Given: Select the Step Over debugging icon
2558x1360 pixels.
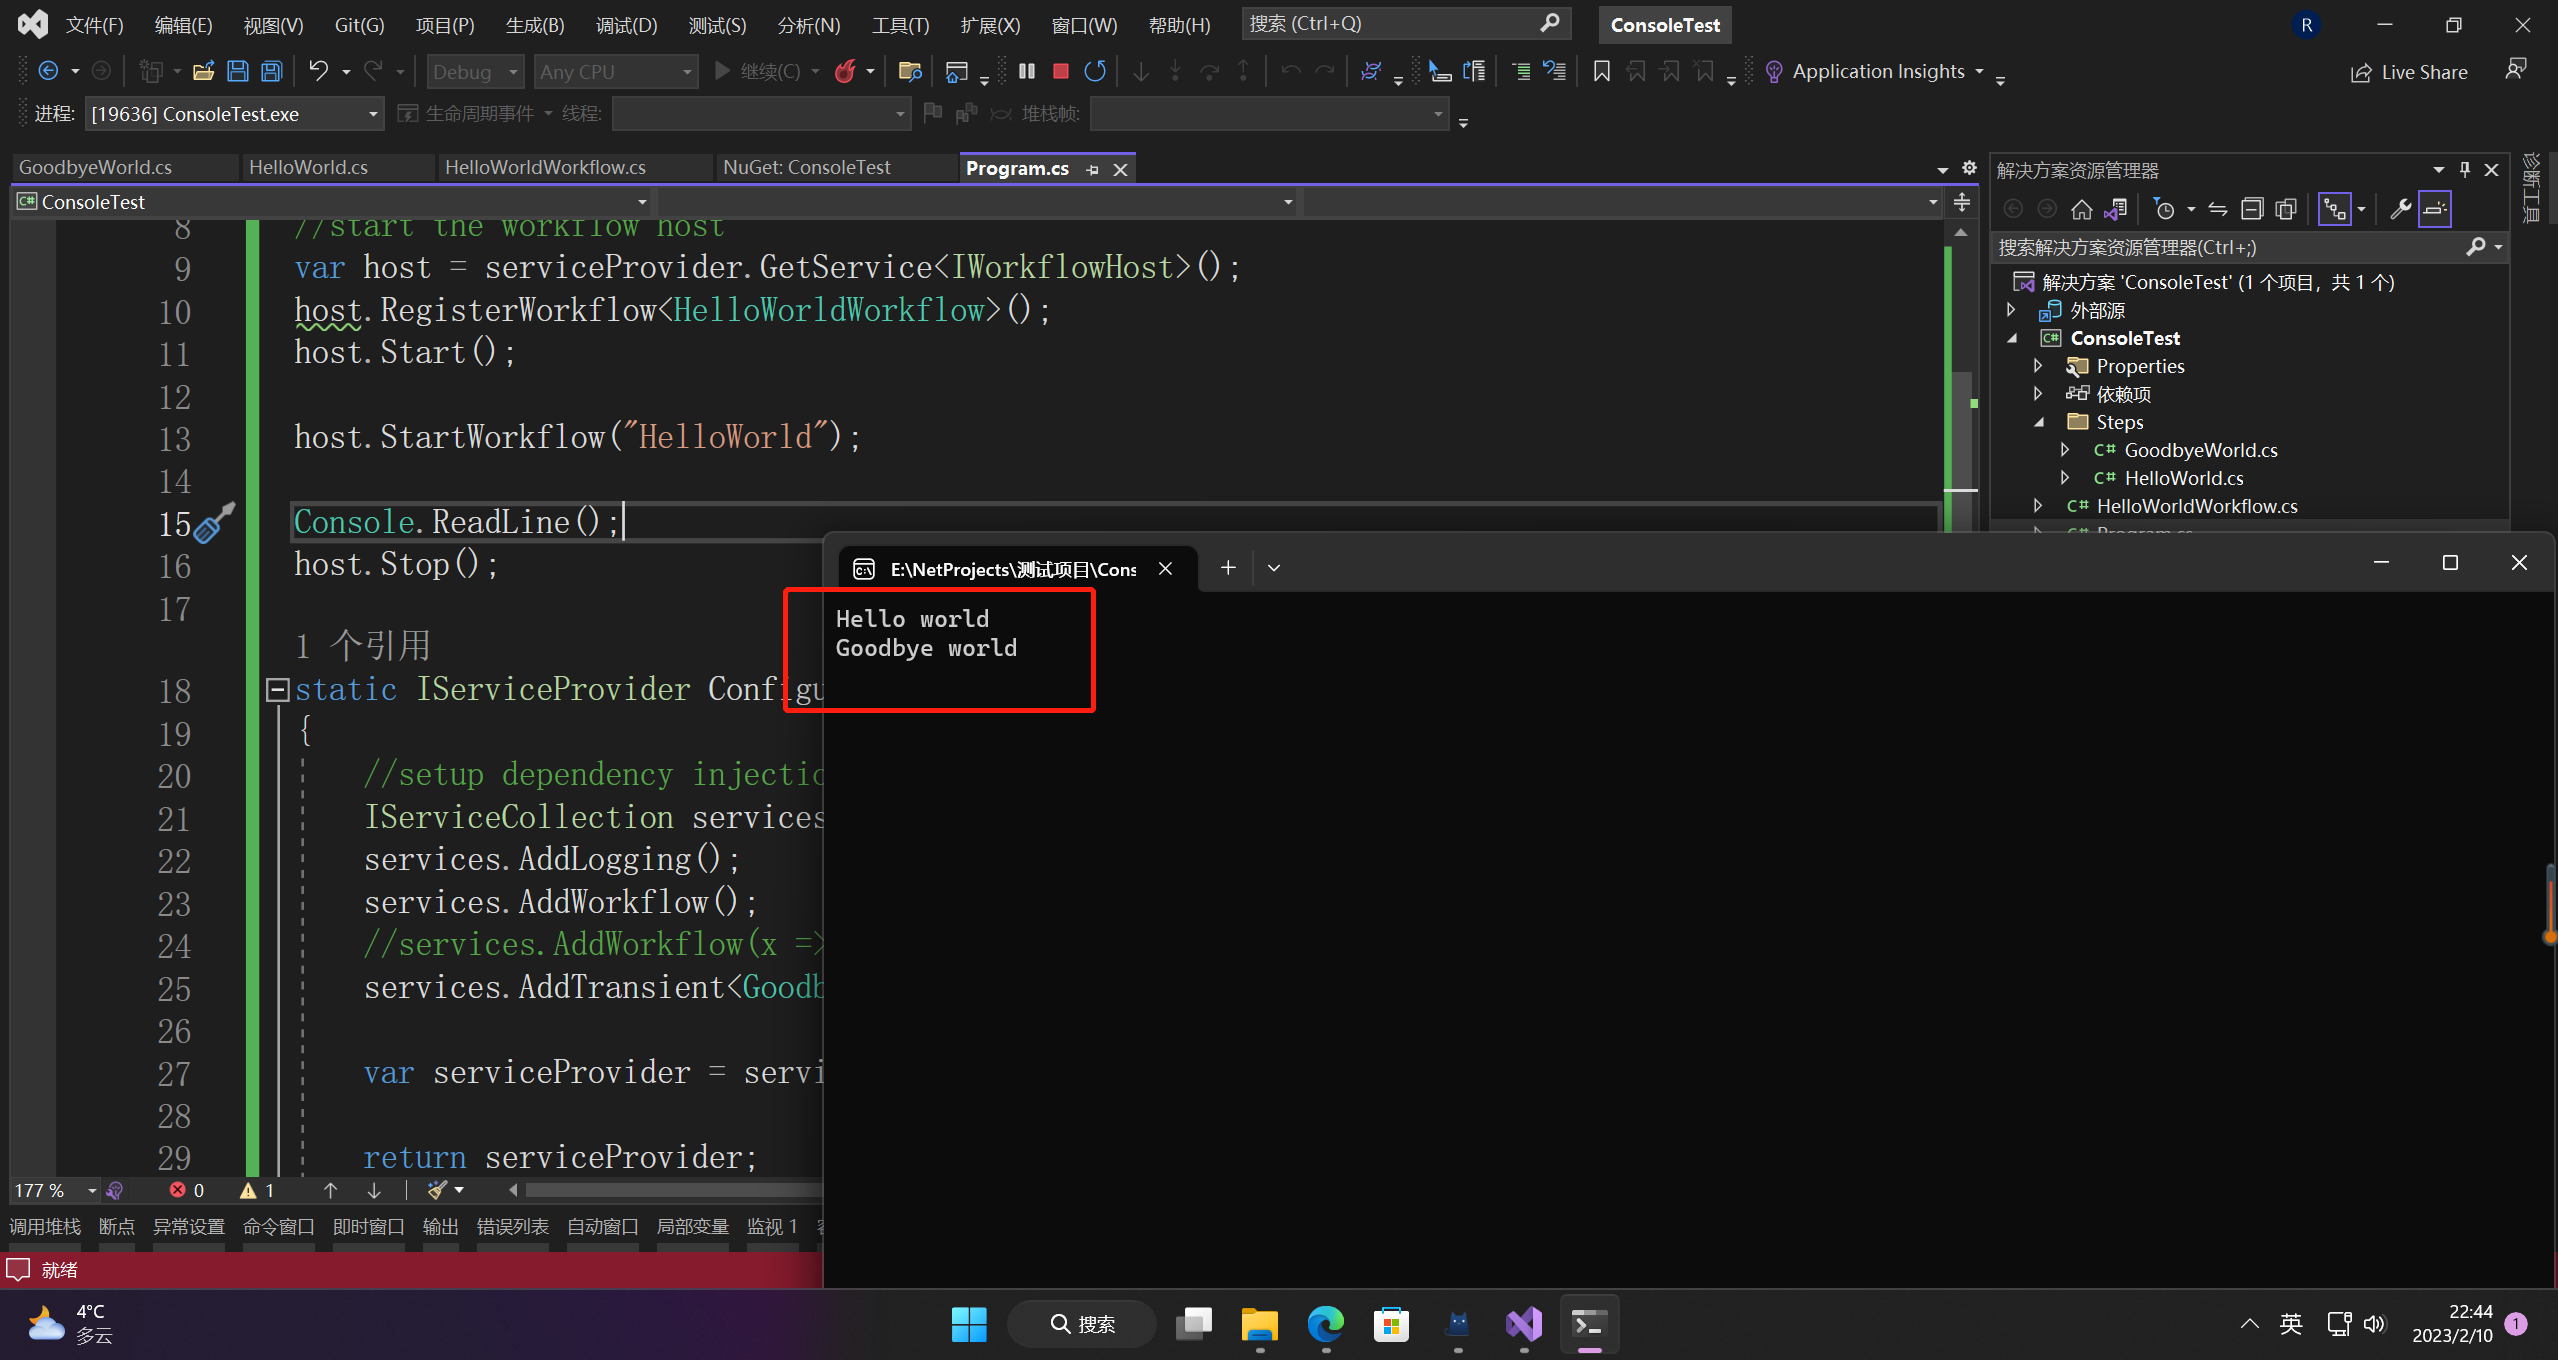Looking at the screenshot, I should 1211,71.
